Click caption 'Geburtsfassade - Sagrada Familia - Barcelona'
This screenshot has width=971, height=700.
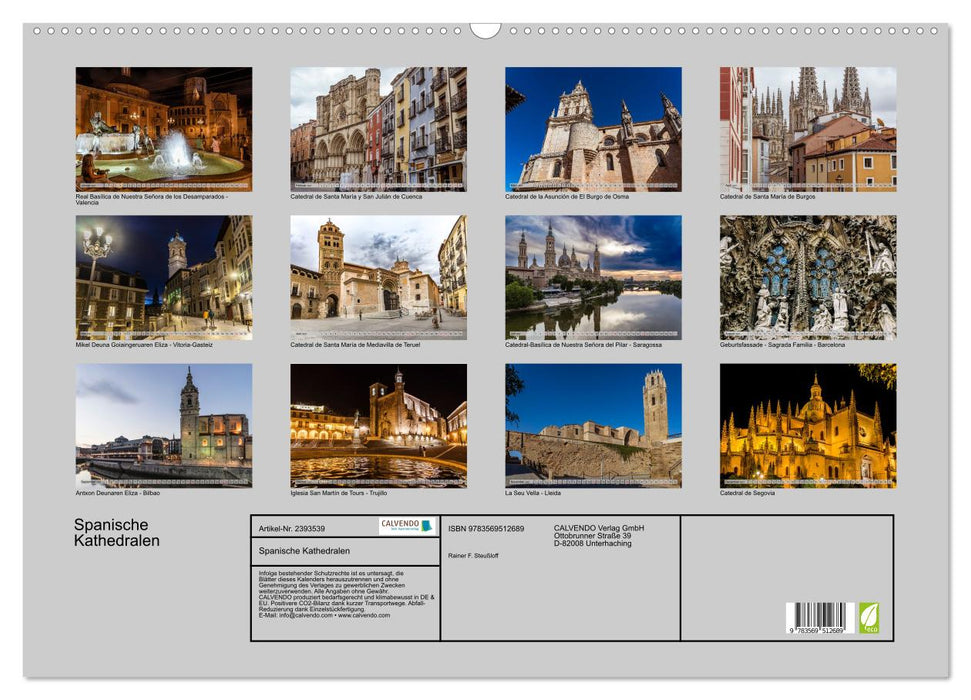782,344
